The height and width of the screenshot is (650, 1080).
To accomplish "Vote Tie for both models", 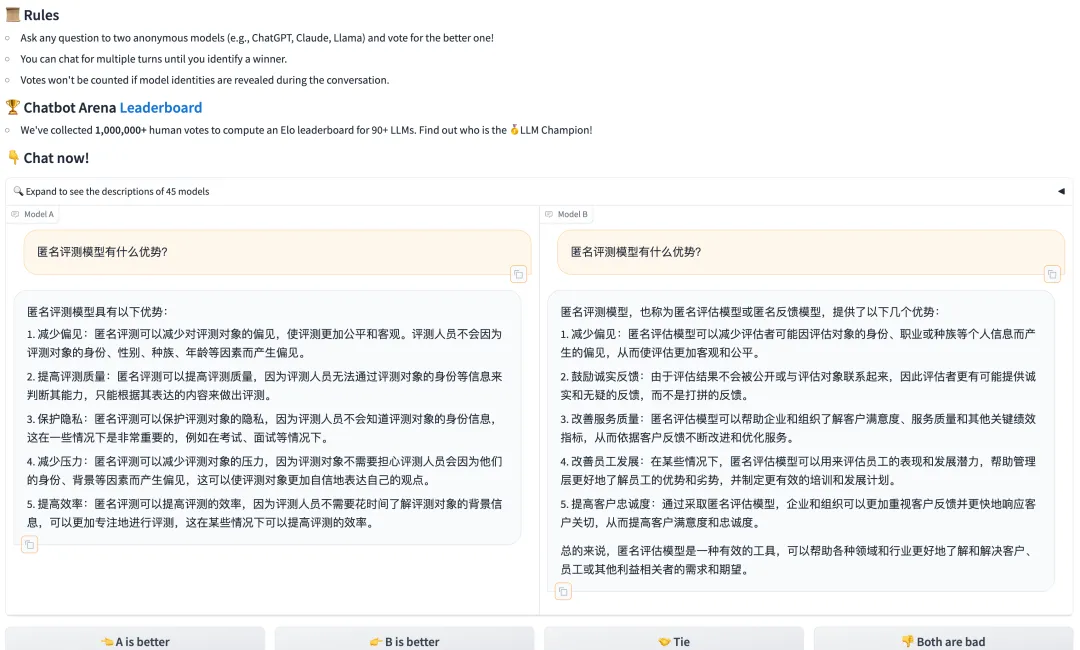I will pos(673,641).
